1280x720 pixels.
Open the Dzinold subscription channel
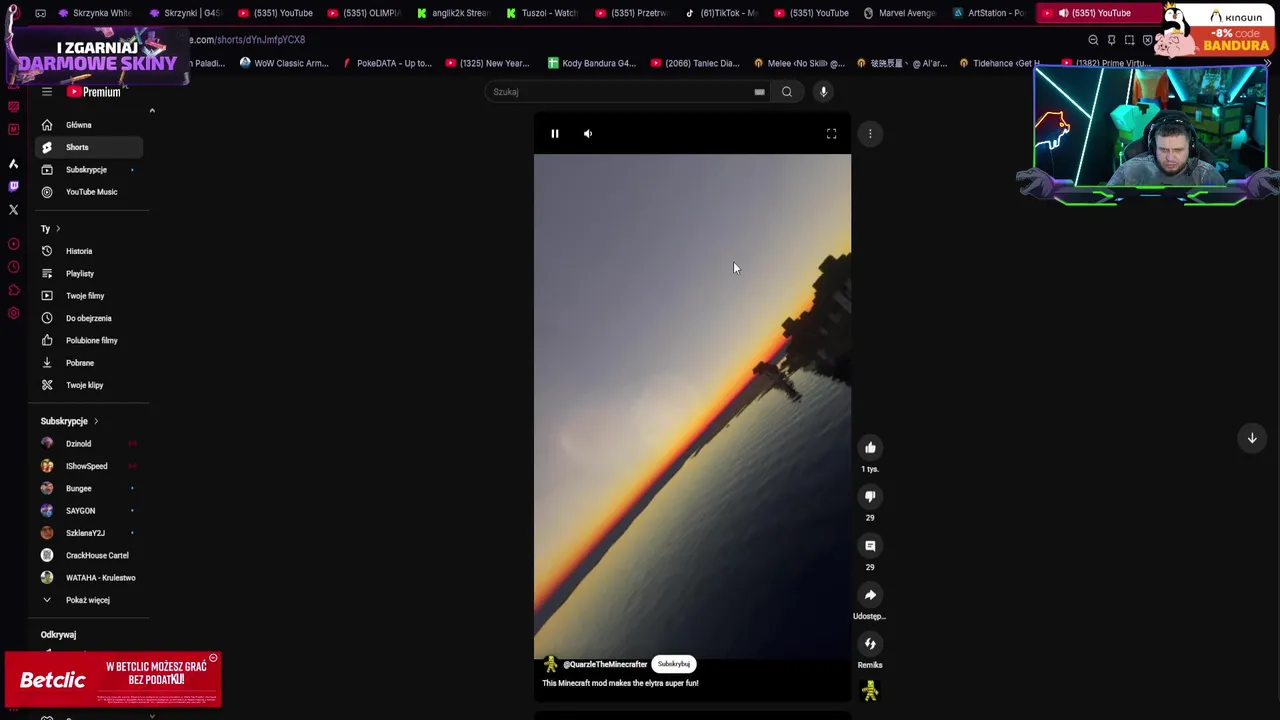pyautogui.click(x=88, y=444)
